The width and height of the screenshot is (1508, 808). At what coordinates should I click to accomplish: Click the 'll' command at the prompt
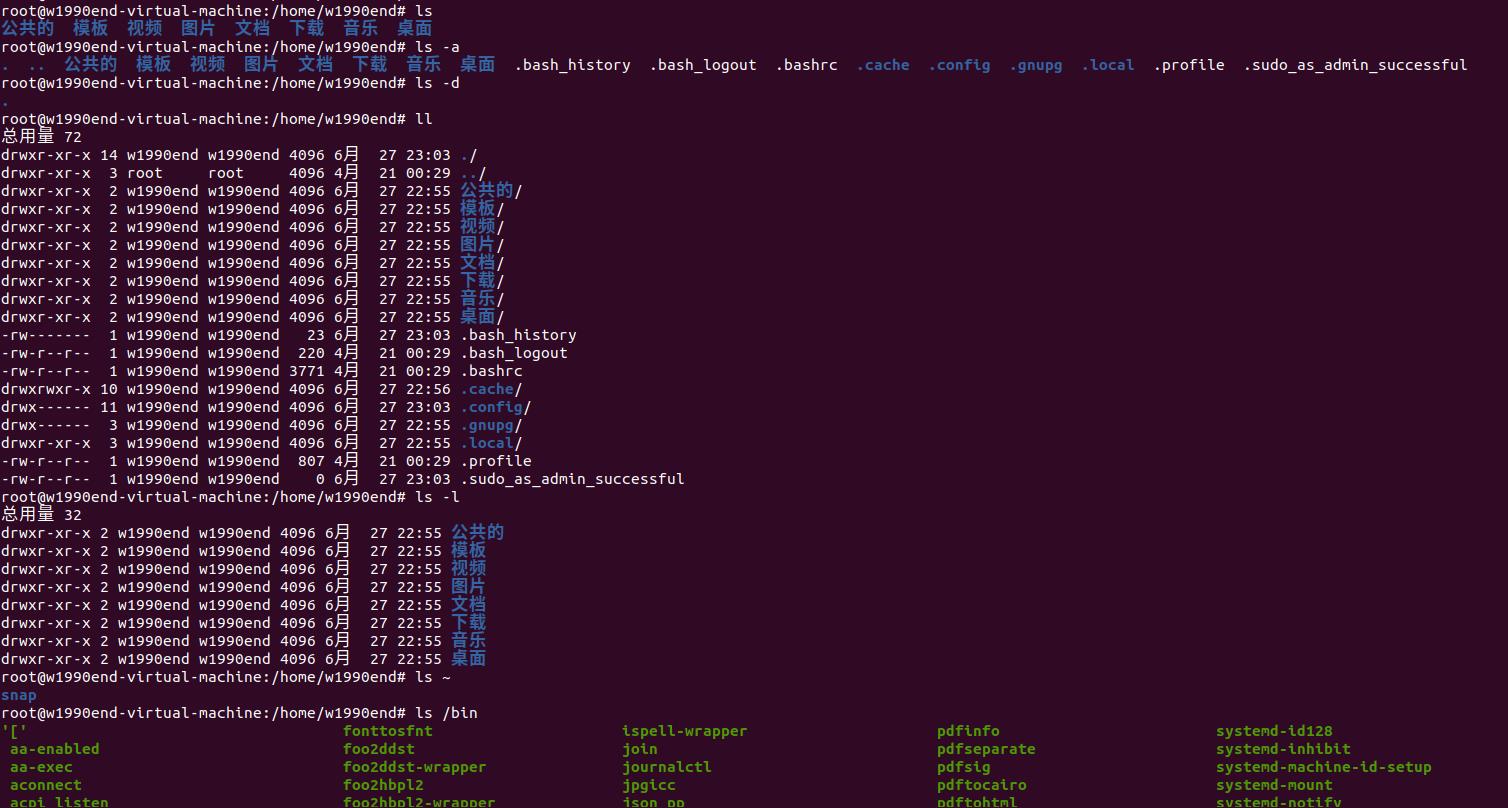point(423,119)
